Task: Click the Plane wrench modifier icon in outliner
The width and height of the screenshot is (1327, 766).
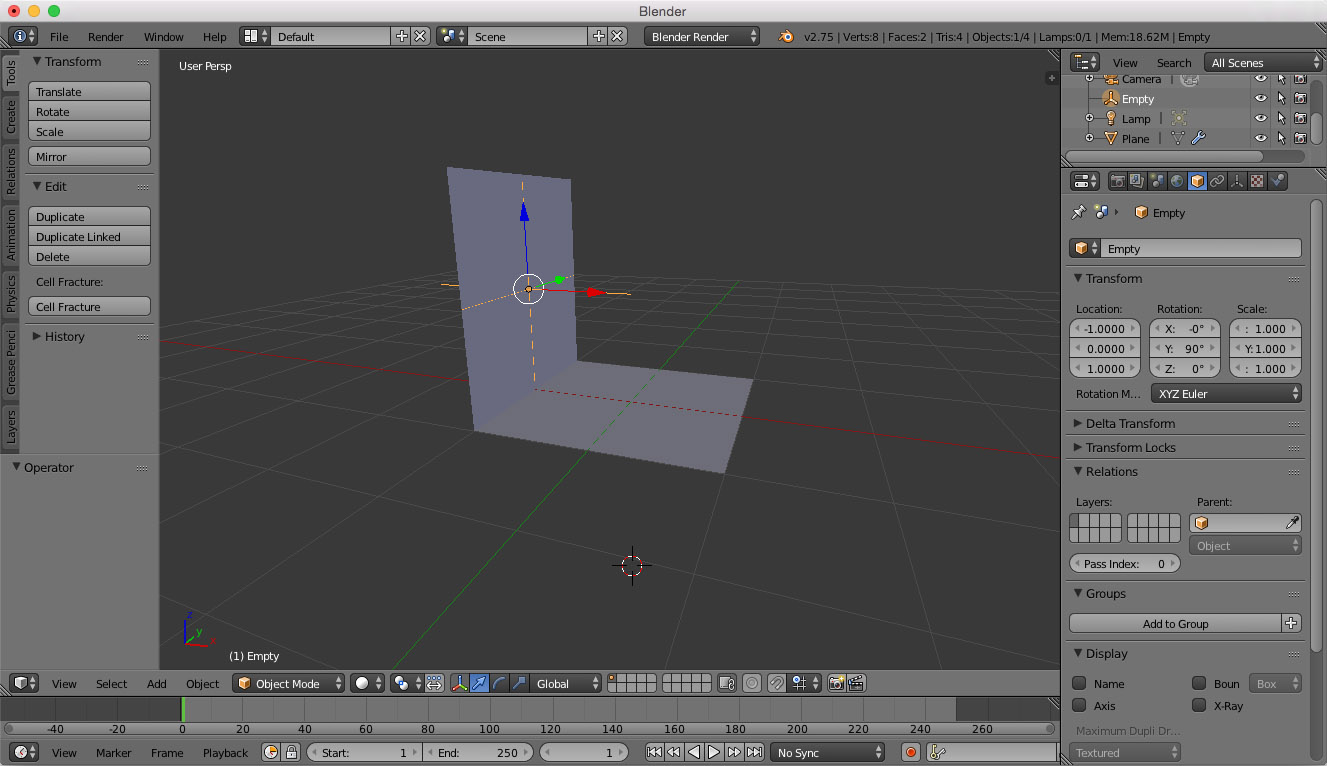Action: [x=1198, y=138]
